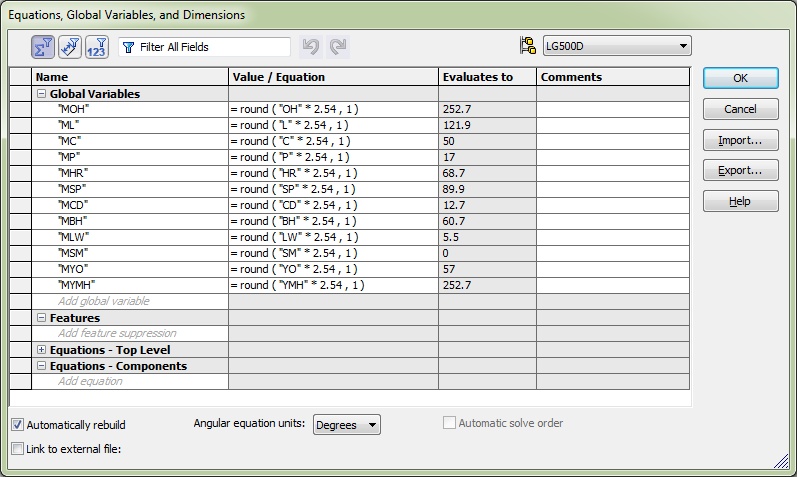Click the Add global variable cell

click(130, 301)
